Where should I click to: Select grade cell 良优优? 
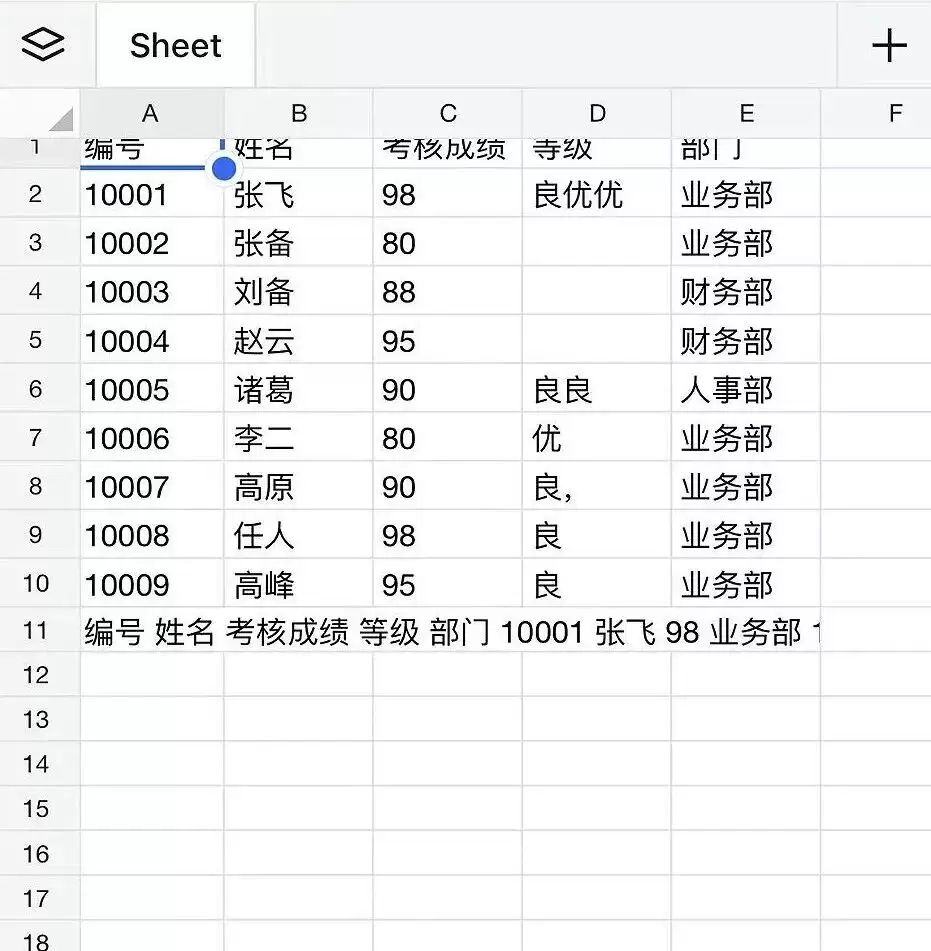click(x=597, y=194)
